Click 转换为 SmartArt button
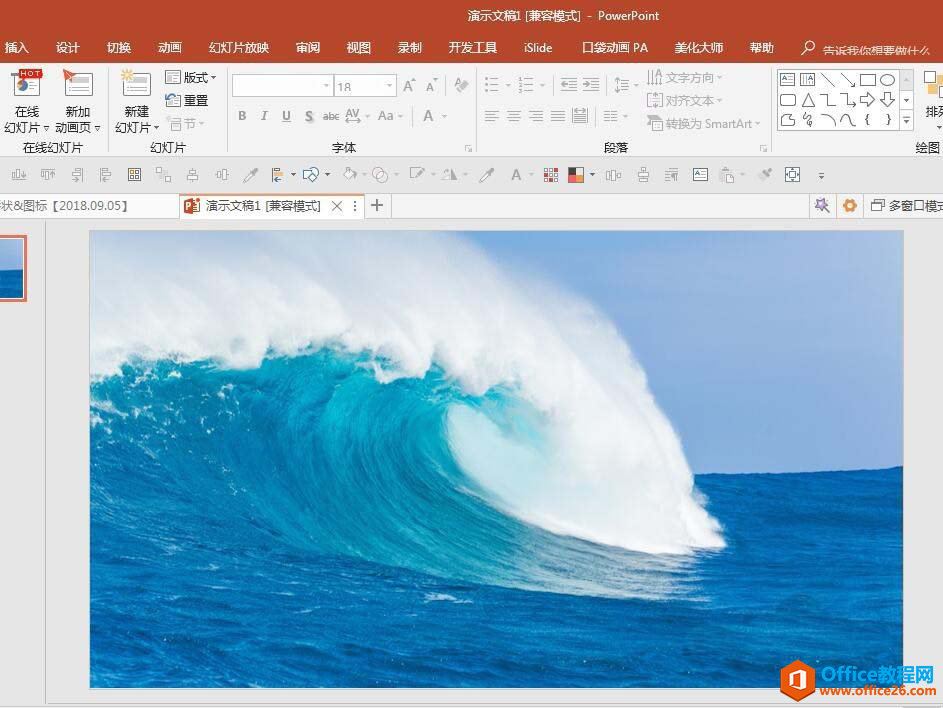The height and width of the screenshot is (708, 943). click(704, 123)
